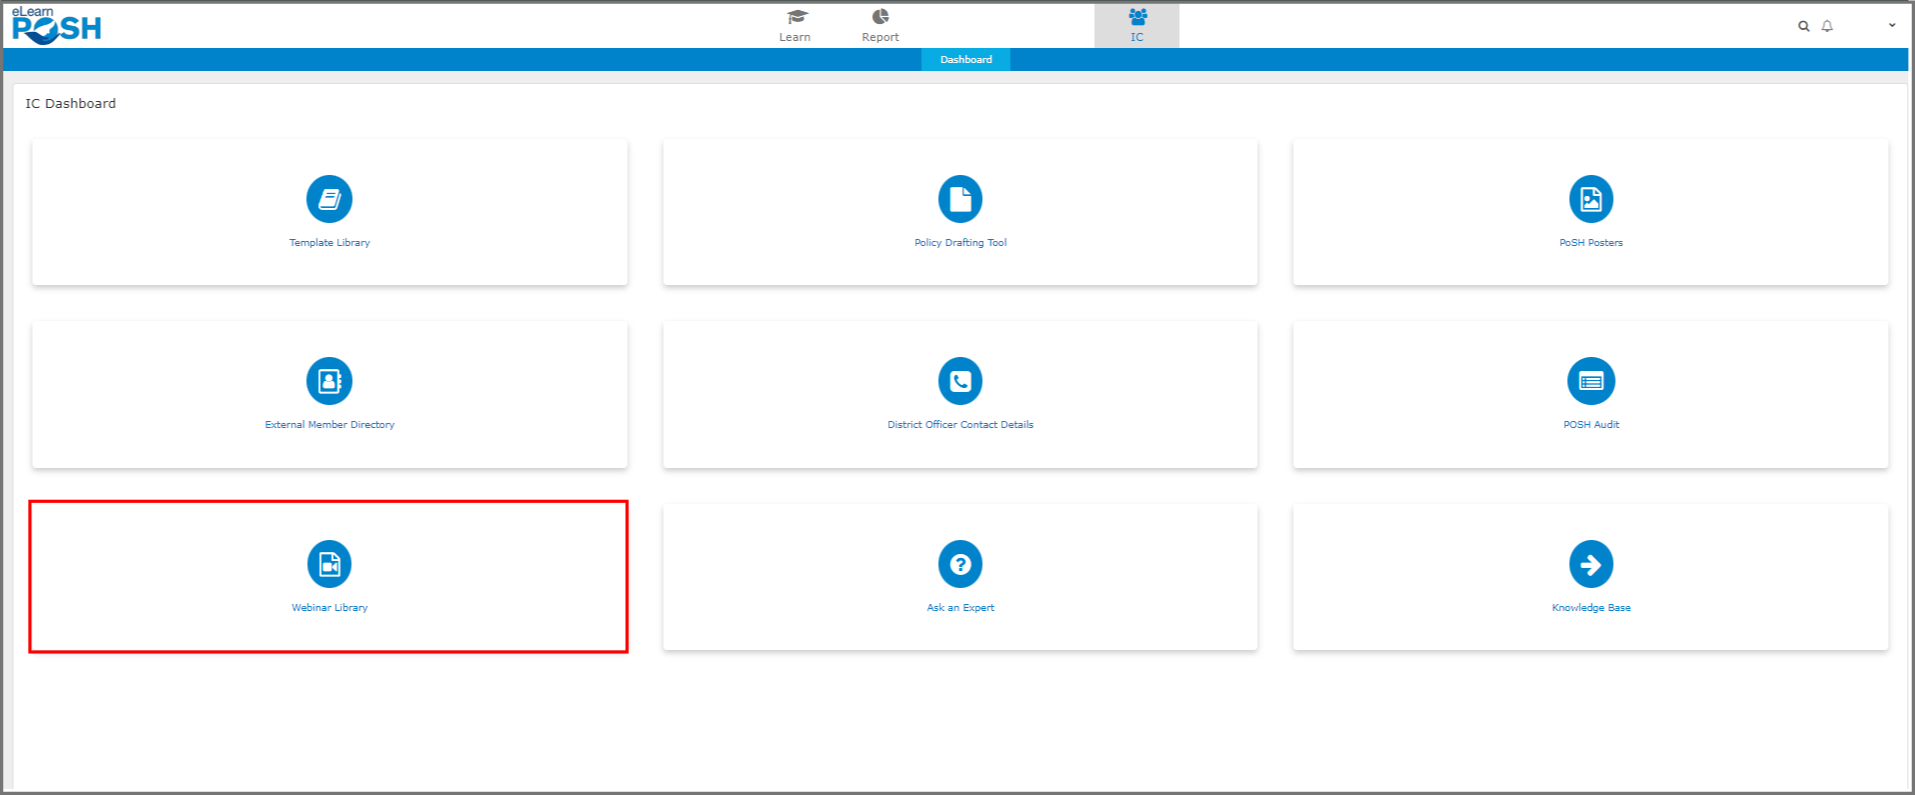The width and height of the screenshot is (1915, 795).
Task: Open the Report menu
Action: tap(880, 25)
